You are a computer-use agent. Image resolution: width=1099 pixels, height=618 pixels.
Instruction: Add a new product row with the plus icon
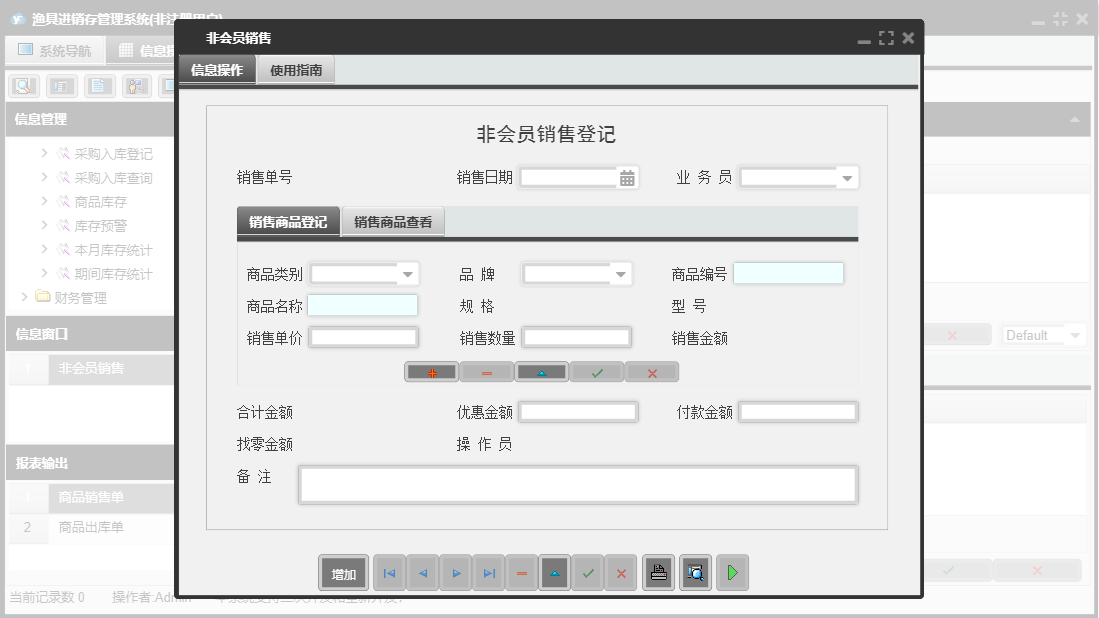(430, 371)
